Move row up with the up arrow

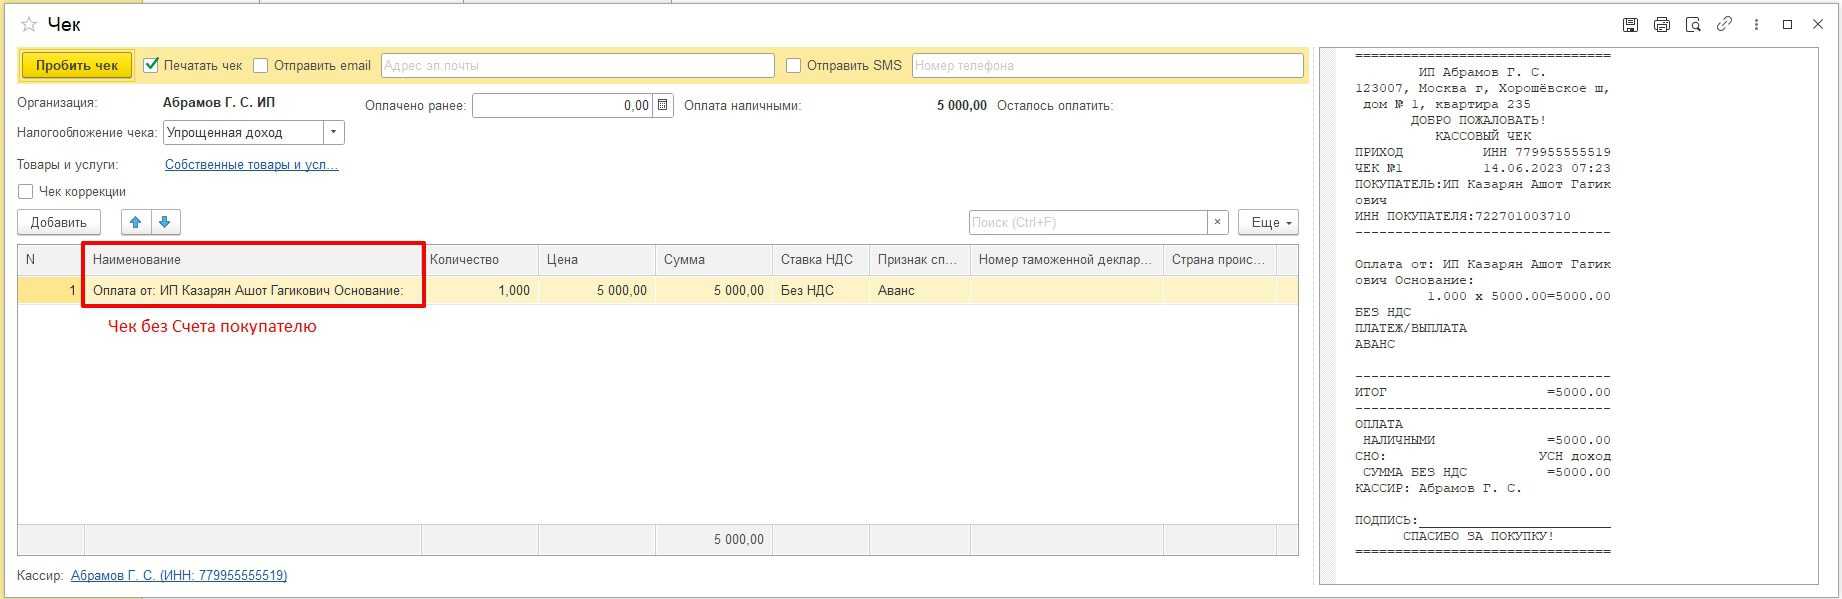pos(136,222)
